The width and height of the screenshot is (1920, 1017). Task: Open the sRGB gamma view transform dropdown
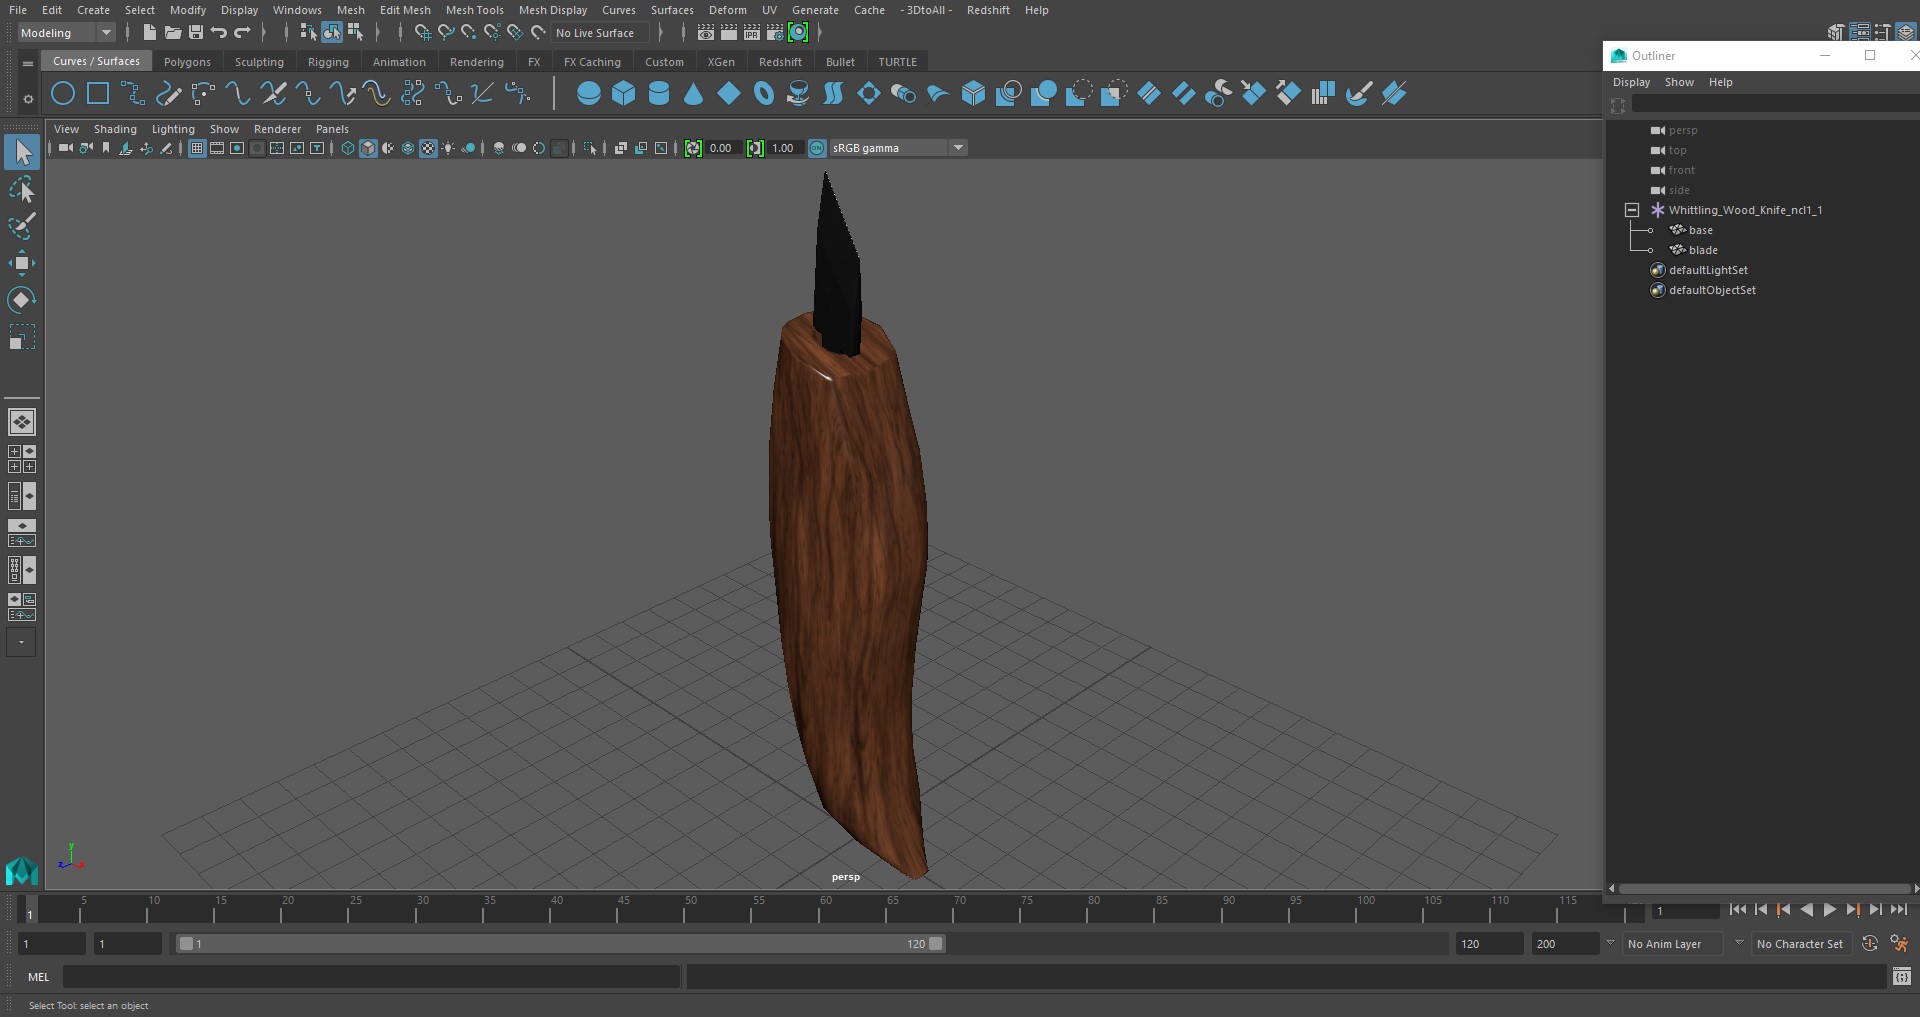(897, 148)
